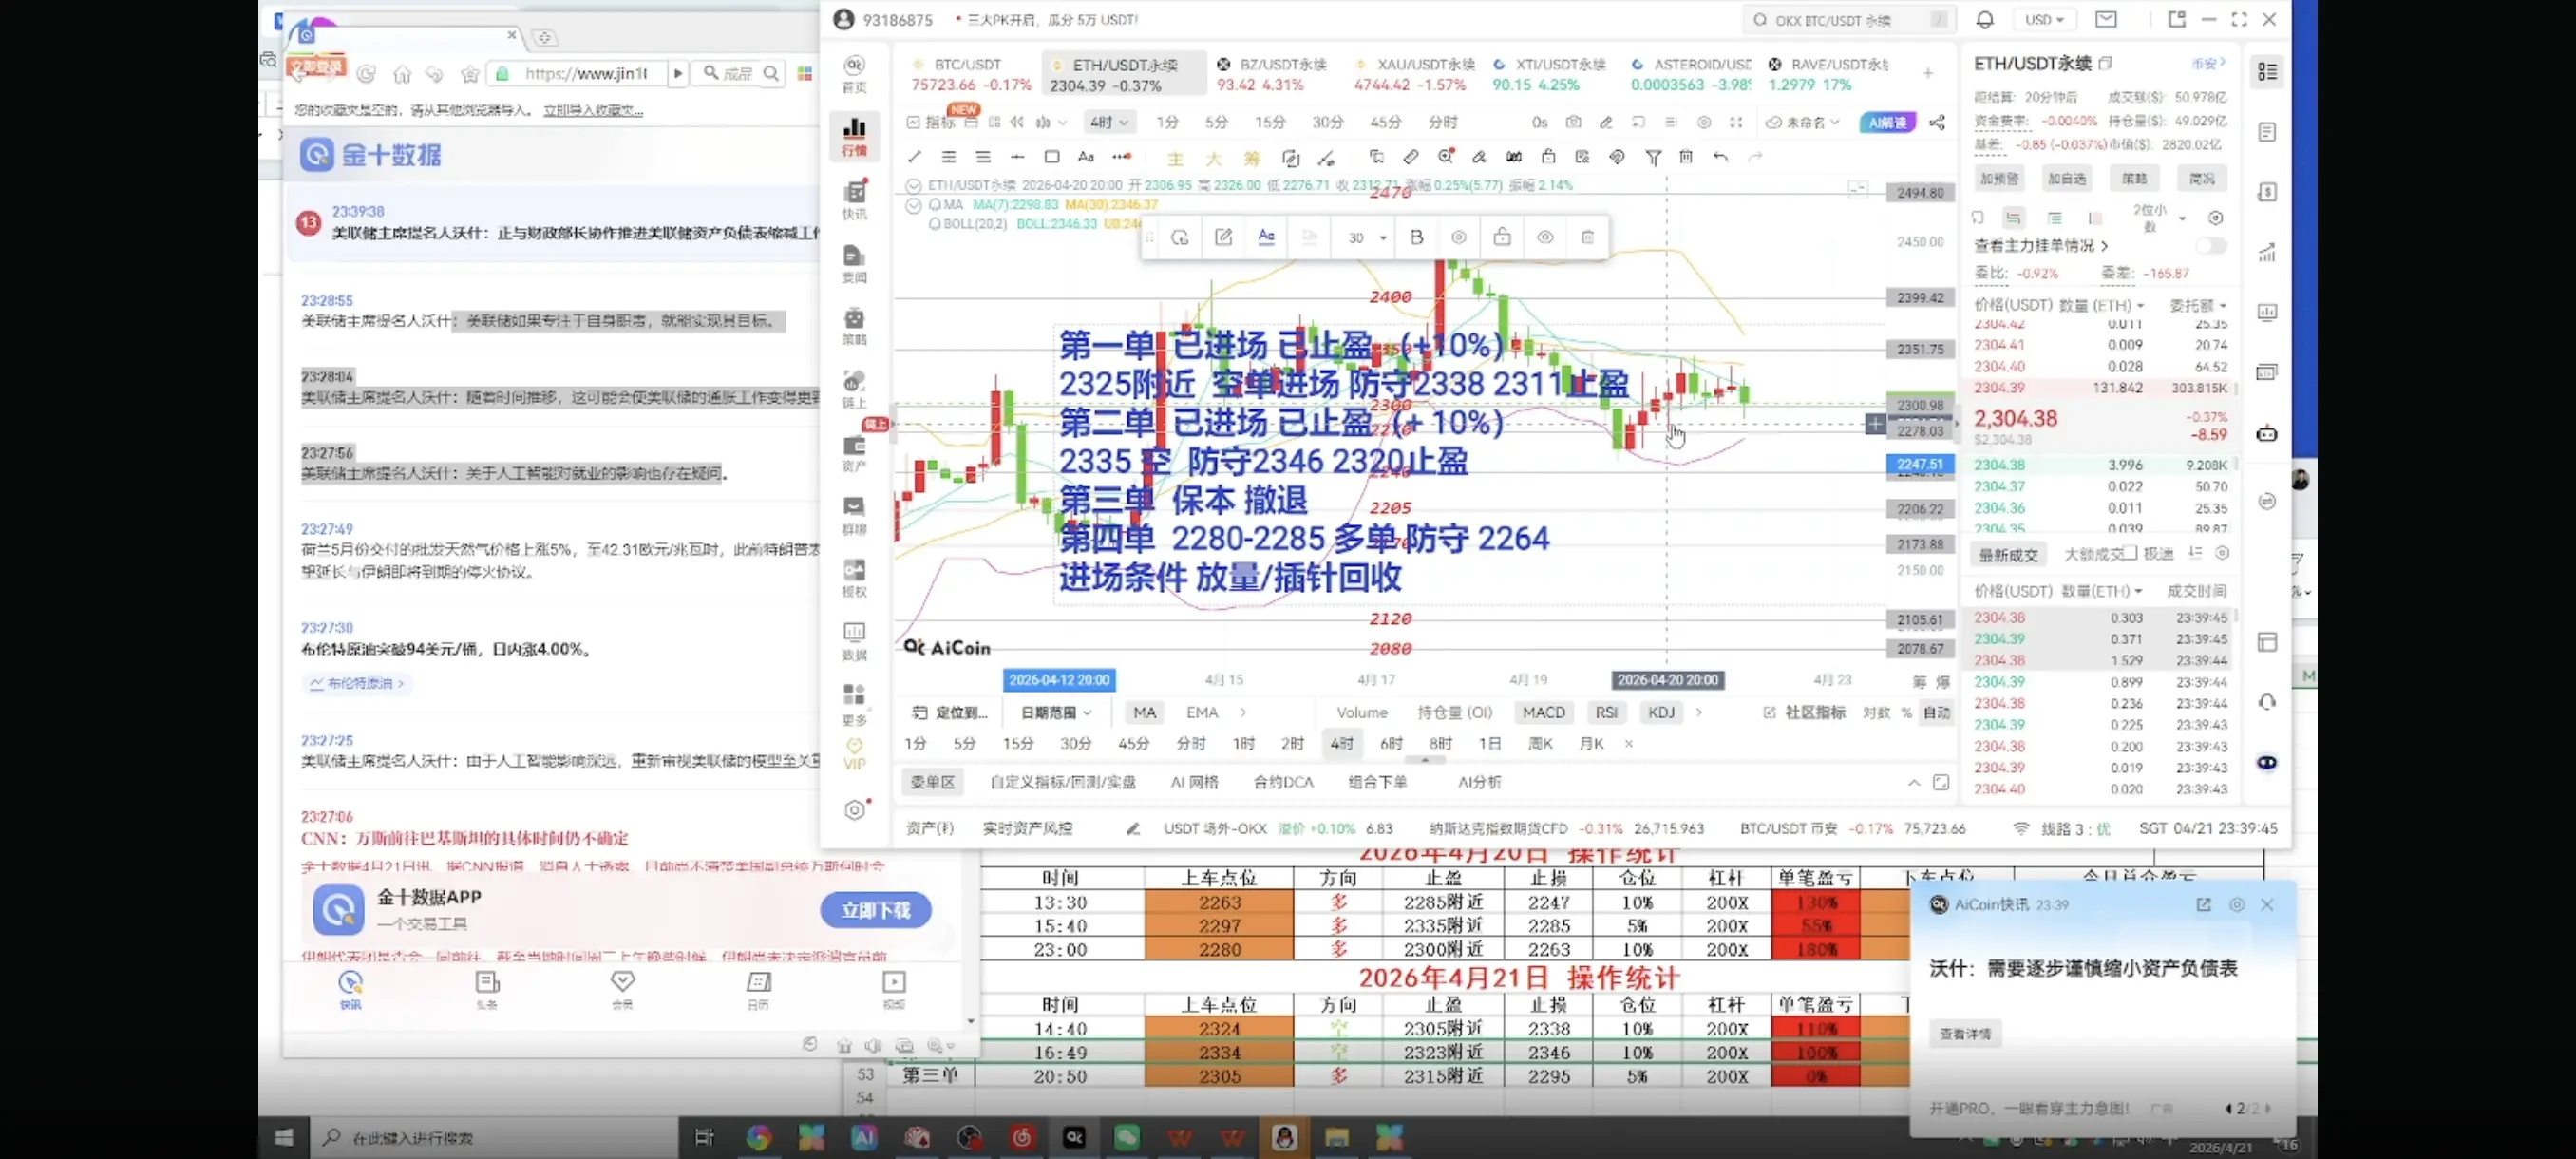Toggle the 查看主力挂单情况 switch
2576x1159 pixels.
click(x=2210, y=245)
